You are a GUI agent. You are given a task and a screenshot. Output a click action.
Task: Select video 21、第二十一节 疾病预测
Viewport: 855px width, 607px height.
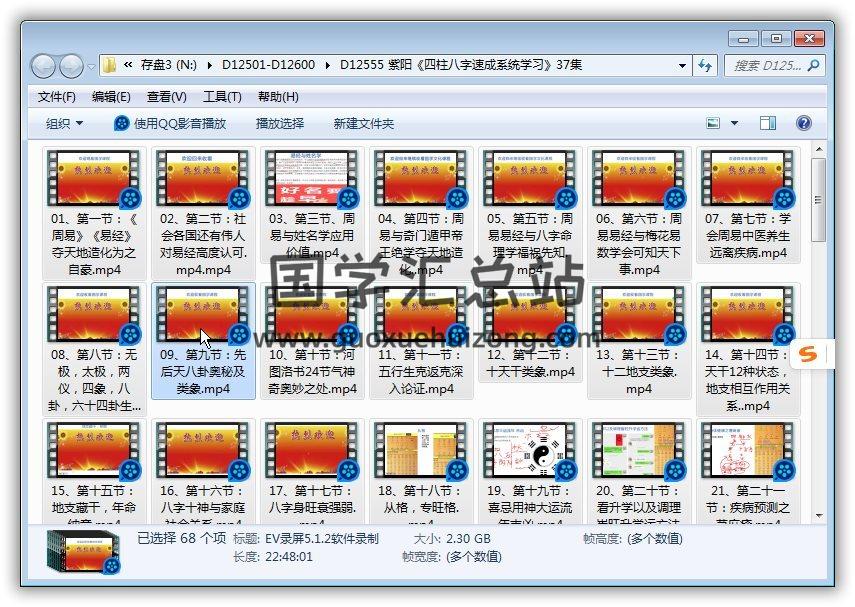click(x=748, y=471)
